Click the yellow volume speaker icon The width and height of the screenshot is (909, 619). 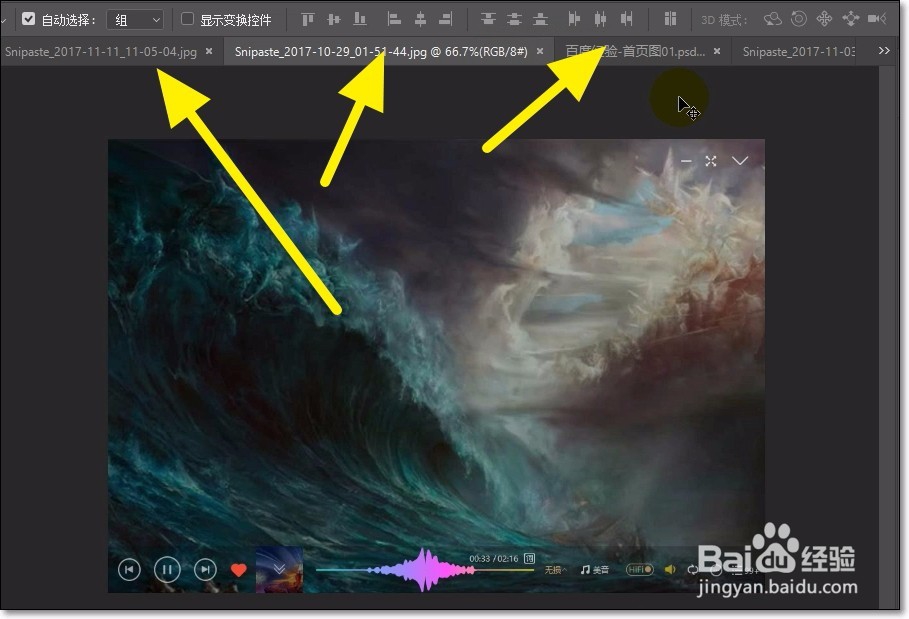pyautogui.click(x=670, y=570)
